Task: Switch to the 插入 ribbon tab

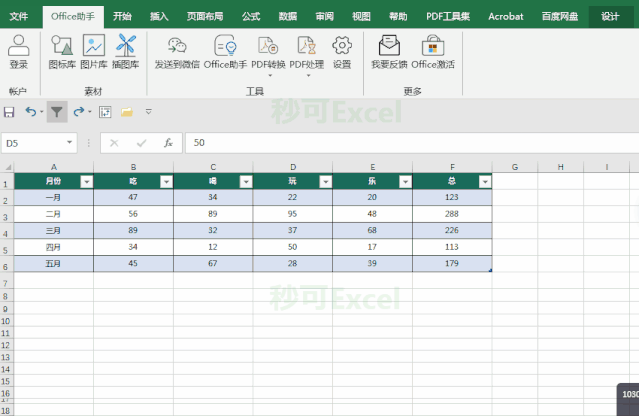Action: tap(159, 17)
